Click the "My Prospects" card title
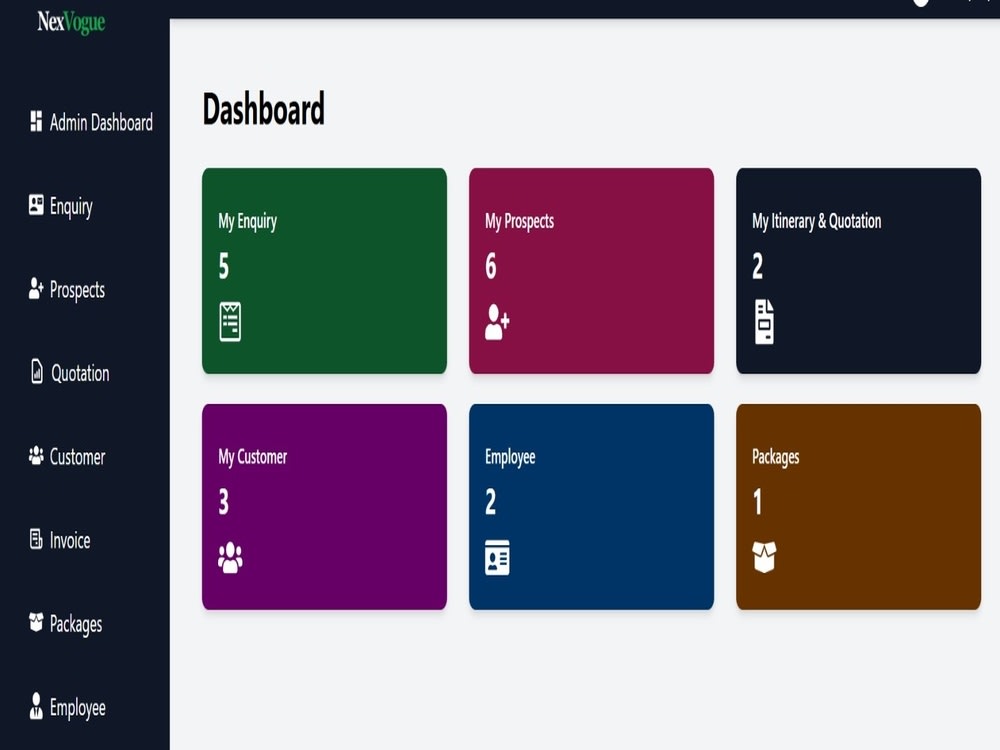1000x750 pixels. [519, 221]
